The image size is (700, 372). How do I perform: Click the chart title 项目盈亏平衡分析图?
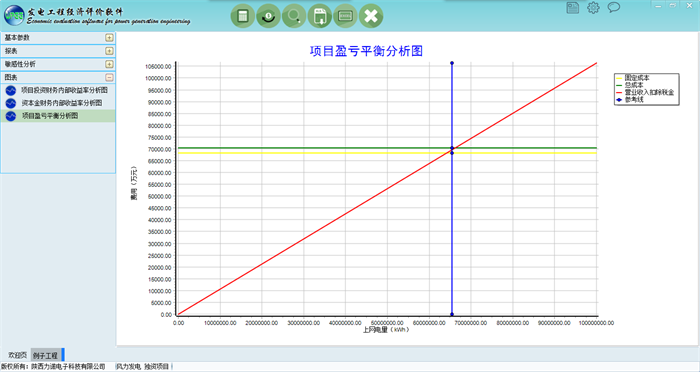coord(366,51)
